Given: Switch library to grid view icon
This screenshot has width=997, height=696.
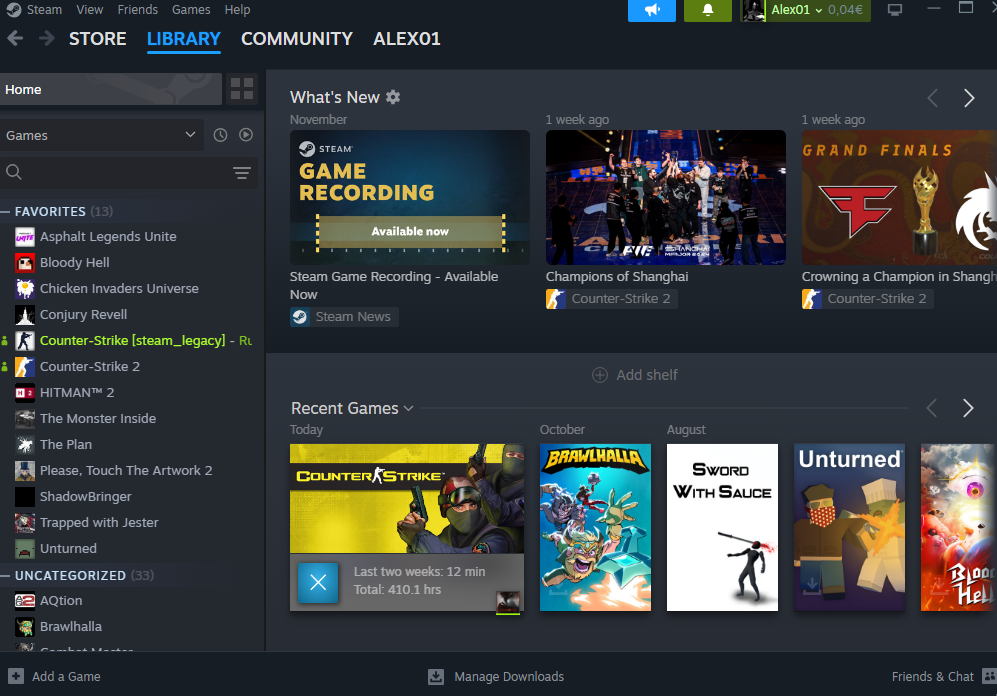Looking at the screenshot, I should 242,89.
